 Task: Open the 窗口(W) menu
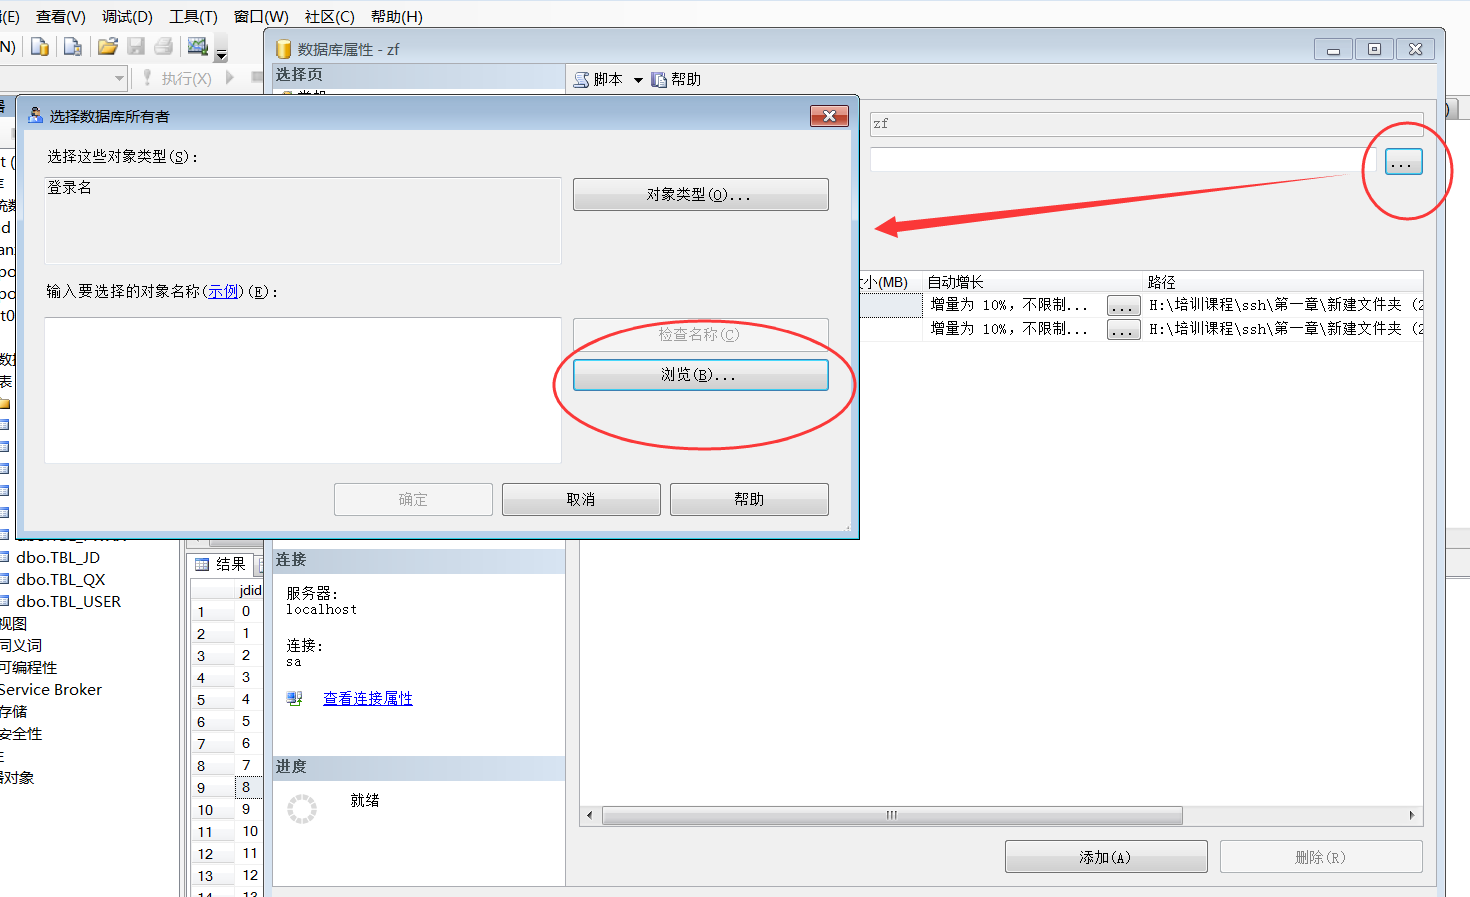coord(261,16)
